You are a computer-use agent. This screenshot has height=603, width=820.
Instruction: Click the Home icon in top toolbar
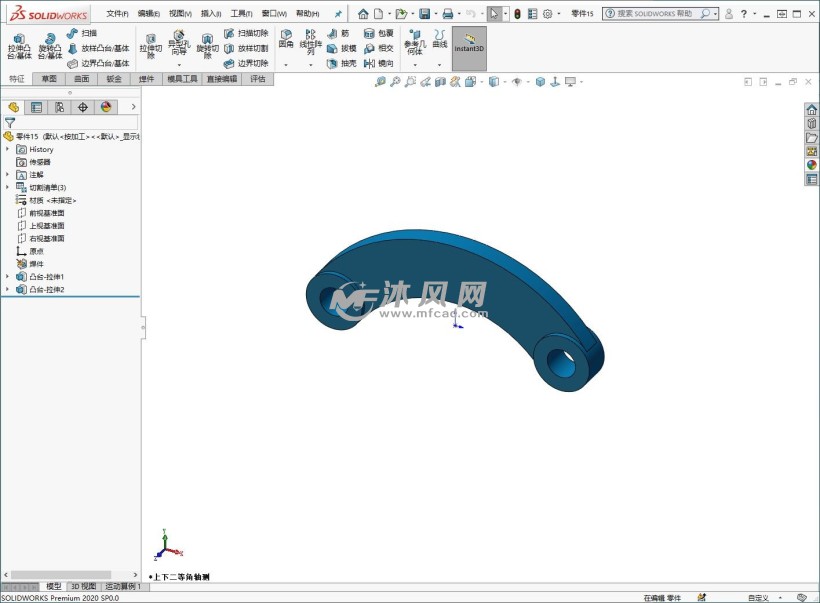point(363,14)
